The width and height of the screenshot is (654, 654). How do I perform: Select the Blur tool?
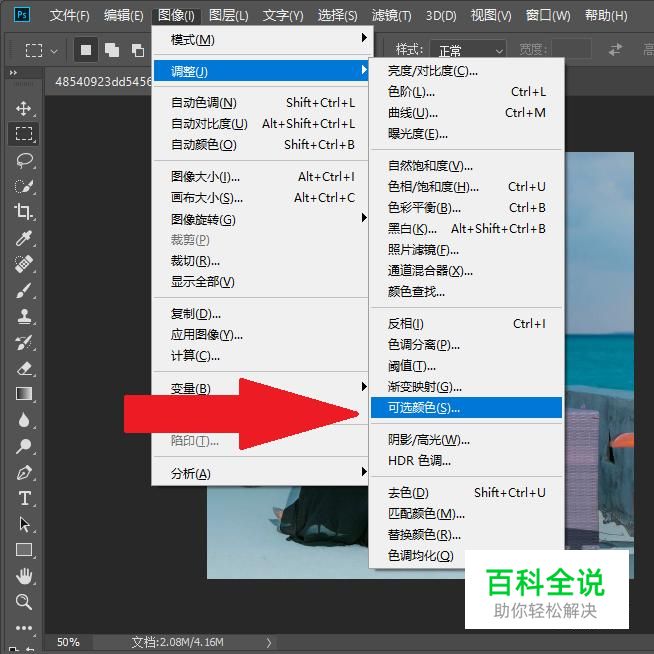coord(24,420)
